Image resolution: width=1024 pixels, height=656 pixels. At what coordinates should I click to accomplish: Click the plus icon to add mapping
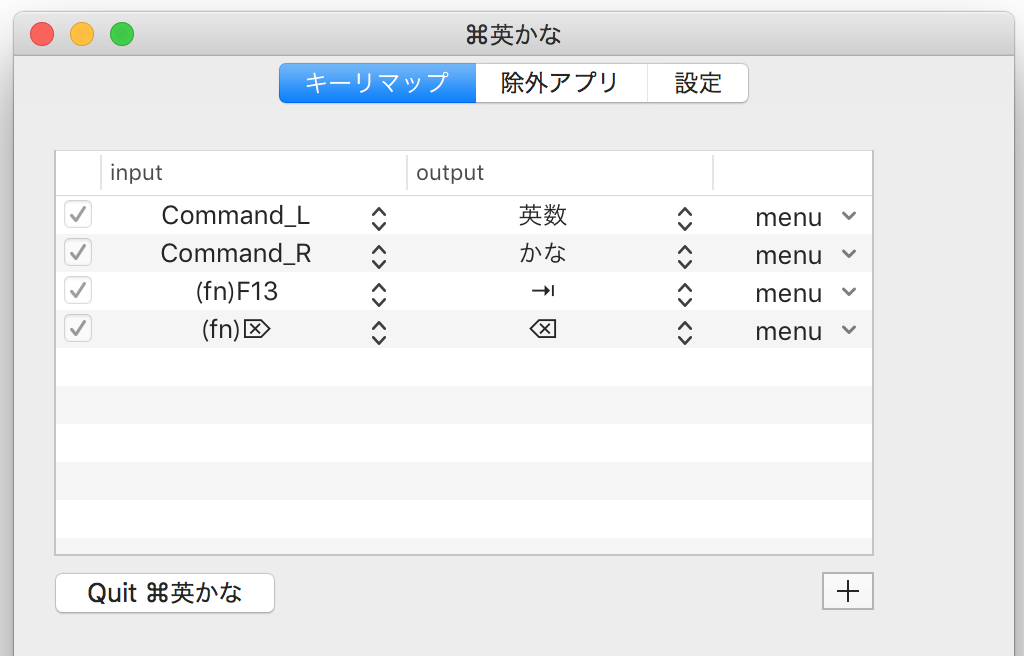point(847,591)
